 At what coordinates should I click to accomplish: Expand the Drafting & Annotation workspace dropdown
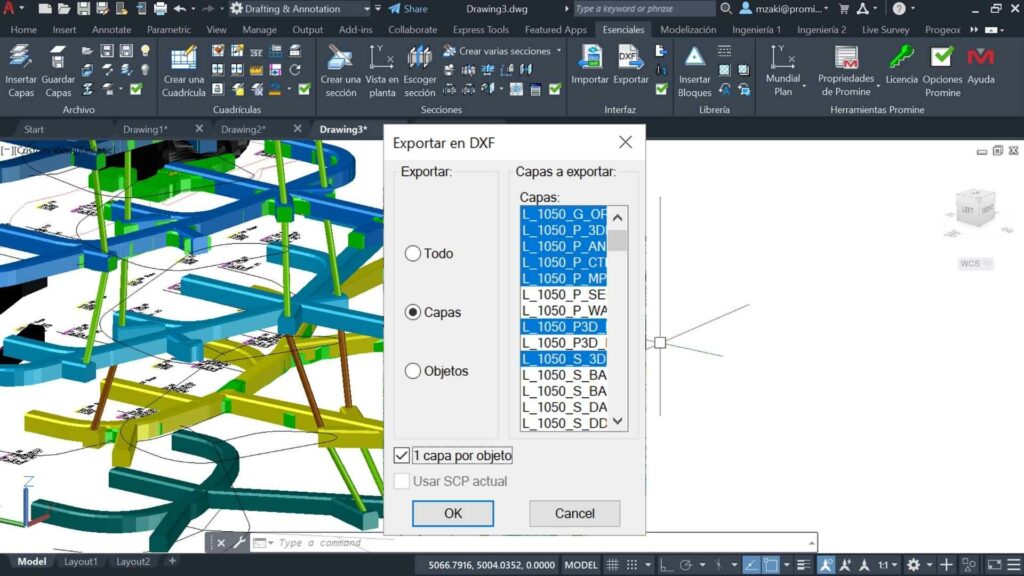366,9
